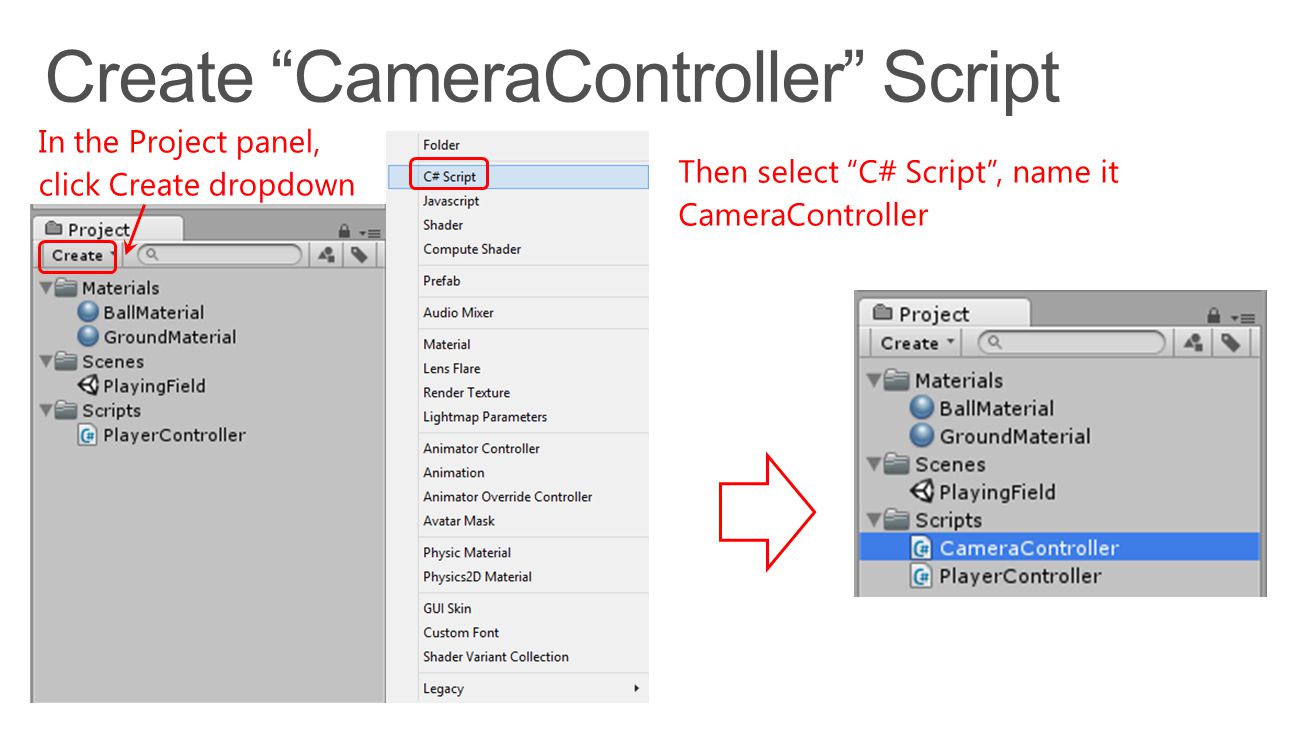1305x734 pixels.
Task: Click Scripts folder icon in right panel
Action: point(897,520)
